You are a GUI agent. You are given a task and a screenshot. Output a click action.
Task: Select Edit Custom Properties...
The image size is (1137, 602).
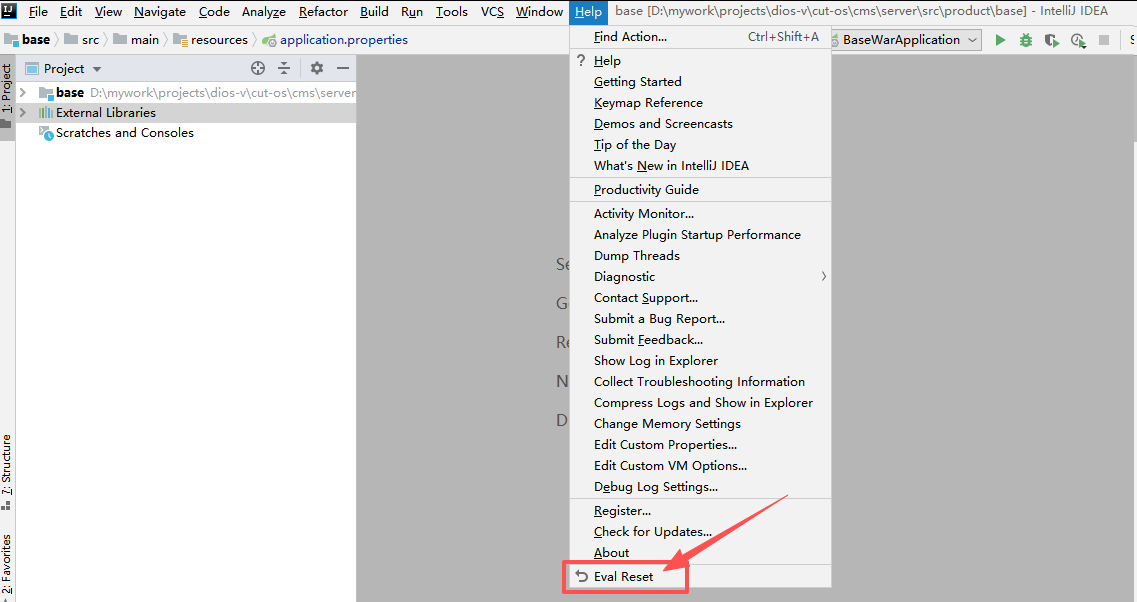tap(700, 445)
